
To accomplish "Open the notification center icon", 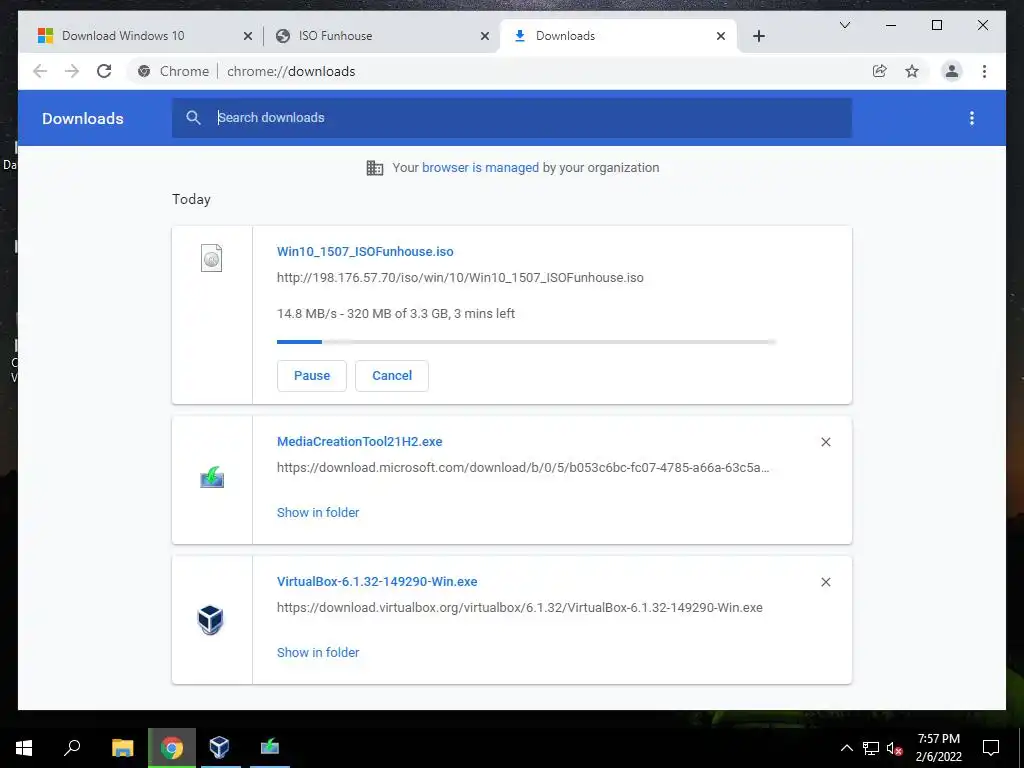I will 991,748.
